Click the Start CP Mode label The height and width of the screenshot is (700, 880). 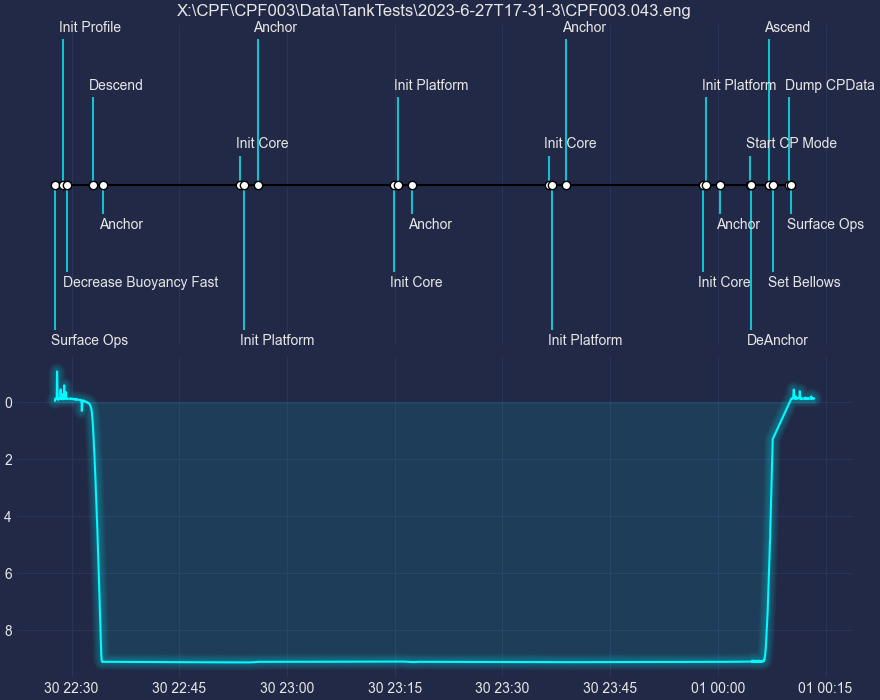tap(791, 143)
